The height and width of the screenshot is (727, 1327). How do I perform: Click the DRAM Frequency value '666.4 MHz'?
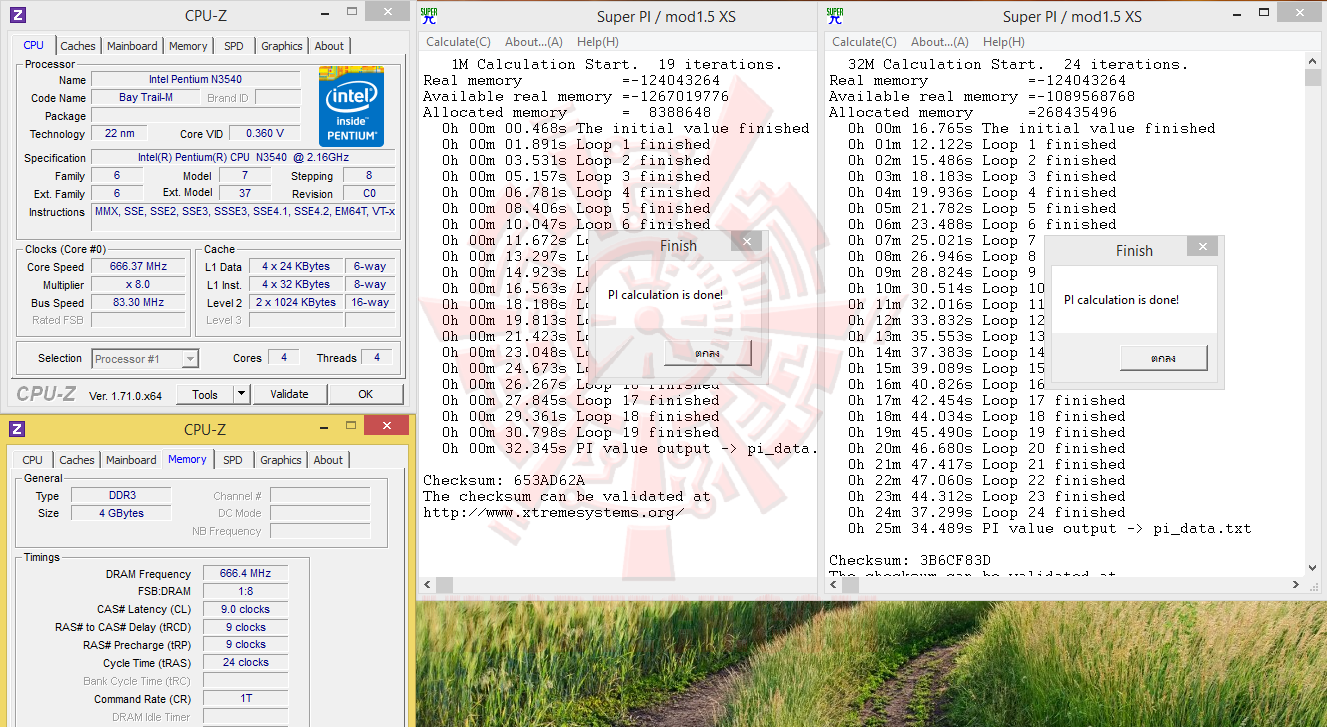[246, 574]
